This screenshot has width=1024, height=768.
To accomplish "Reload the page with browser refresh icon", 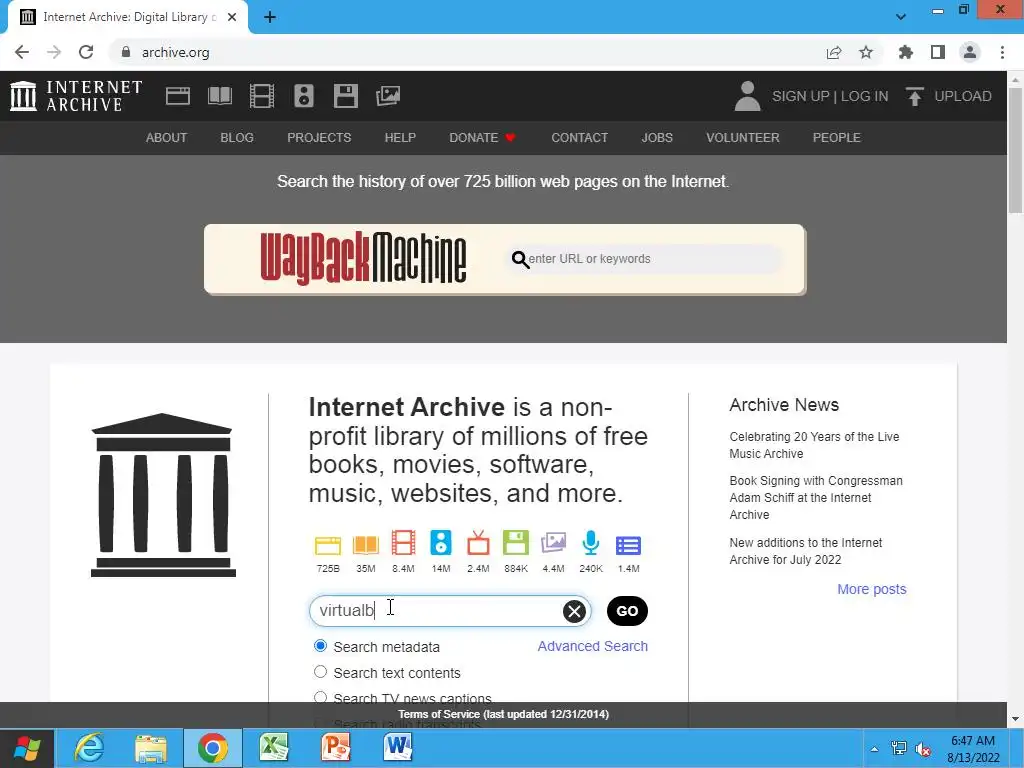I will pos(86,52).
